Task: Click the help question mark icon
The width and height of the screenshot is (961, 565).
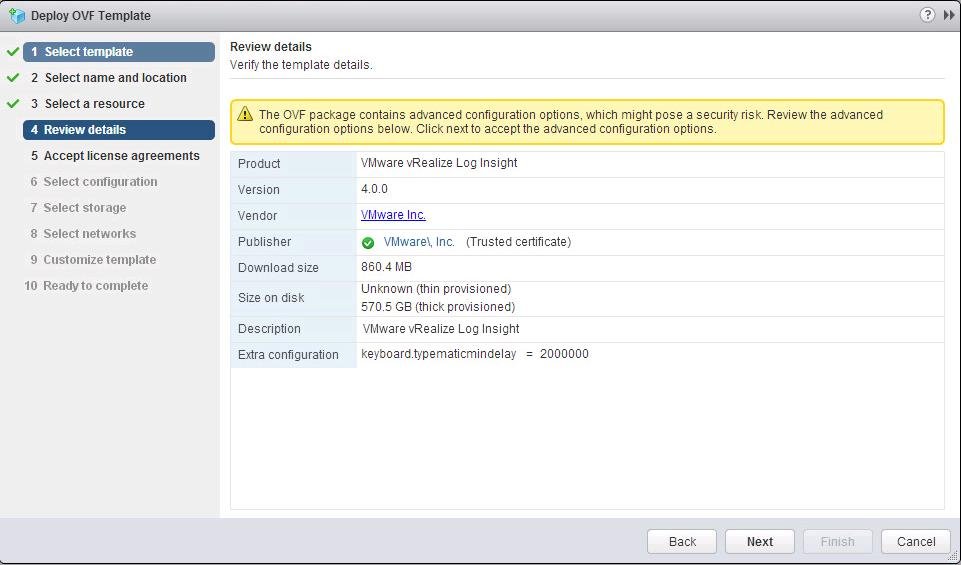Action: click(x=927, y=15)
